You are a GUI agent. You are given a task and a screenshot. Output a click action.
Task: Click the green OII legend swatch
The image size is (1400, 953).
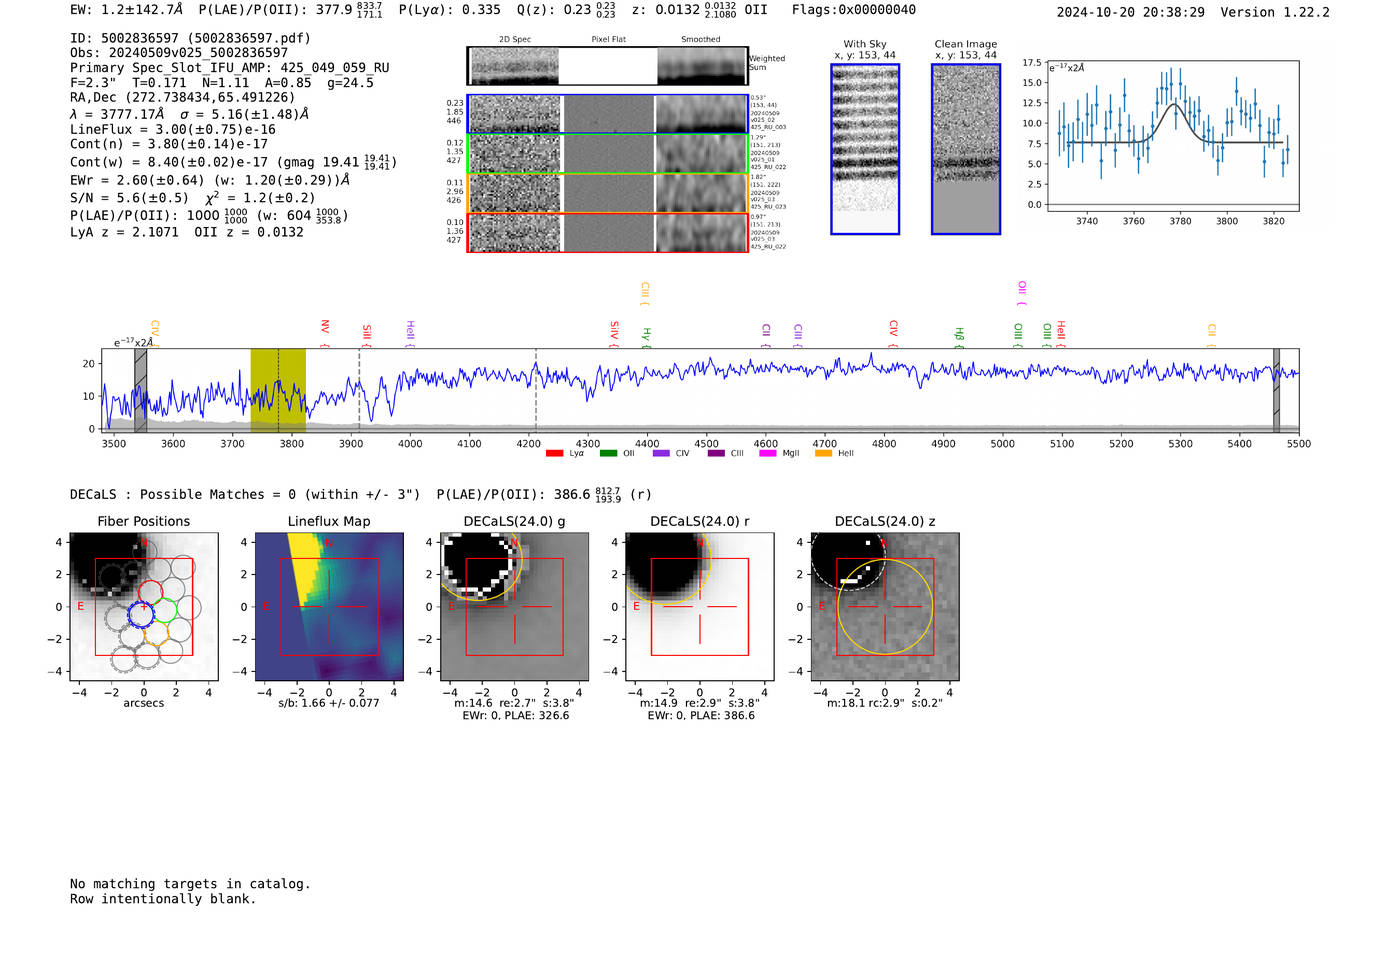[x=608, y=454]
